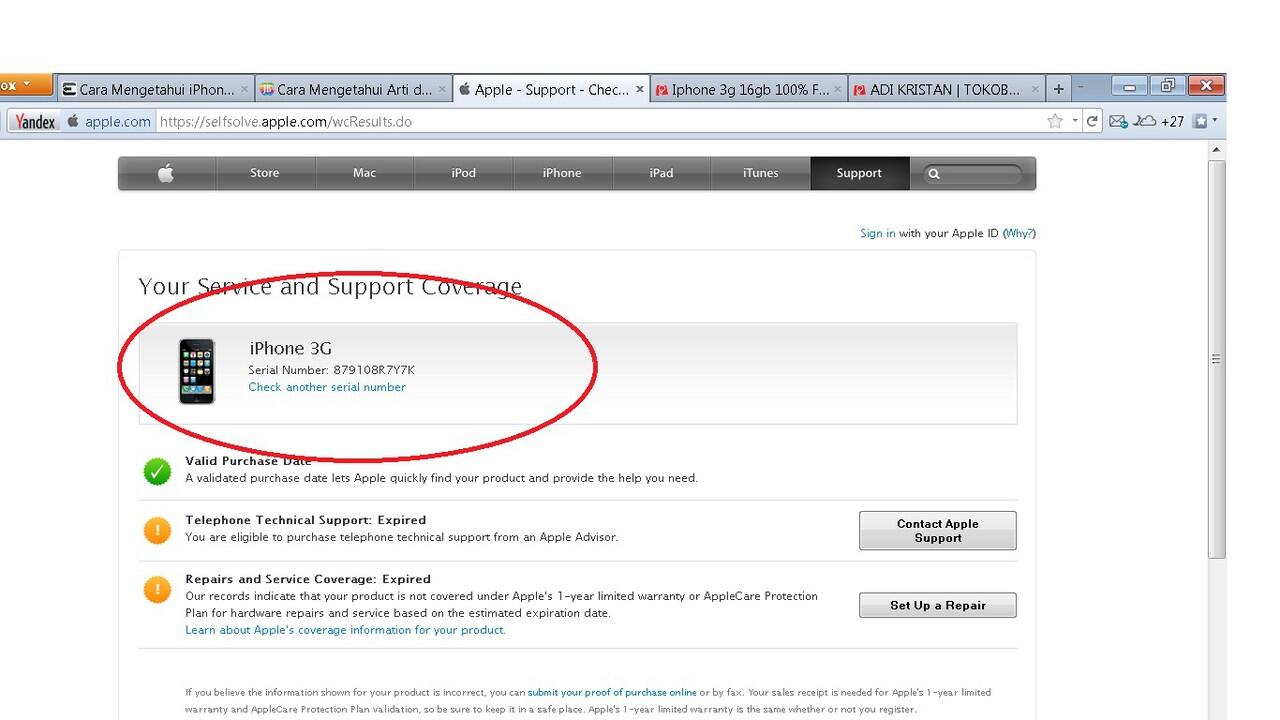Click the Yandex button in address bar
This screenshot has height=720, width=1280.
pos(36,122)
